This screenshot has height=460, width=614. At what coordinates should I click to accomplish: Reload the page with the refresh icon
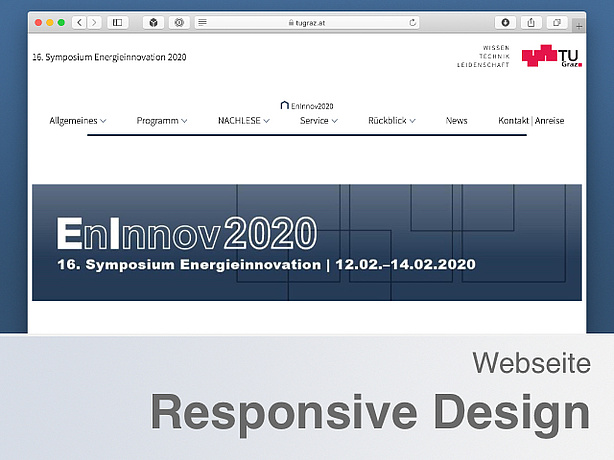tap(413, 22)
